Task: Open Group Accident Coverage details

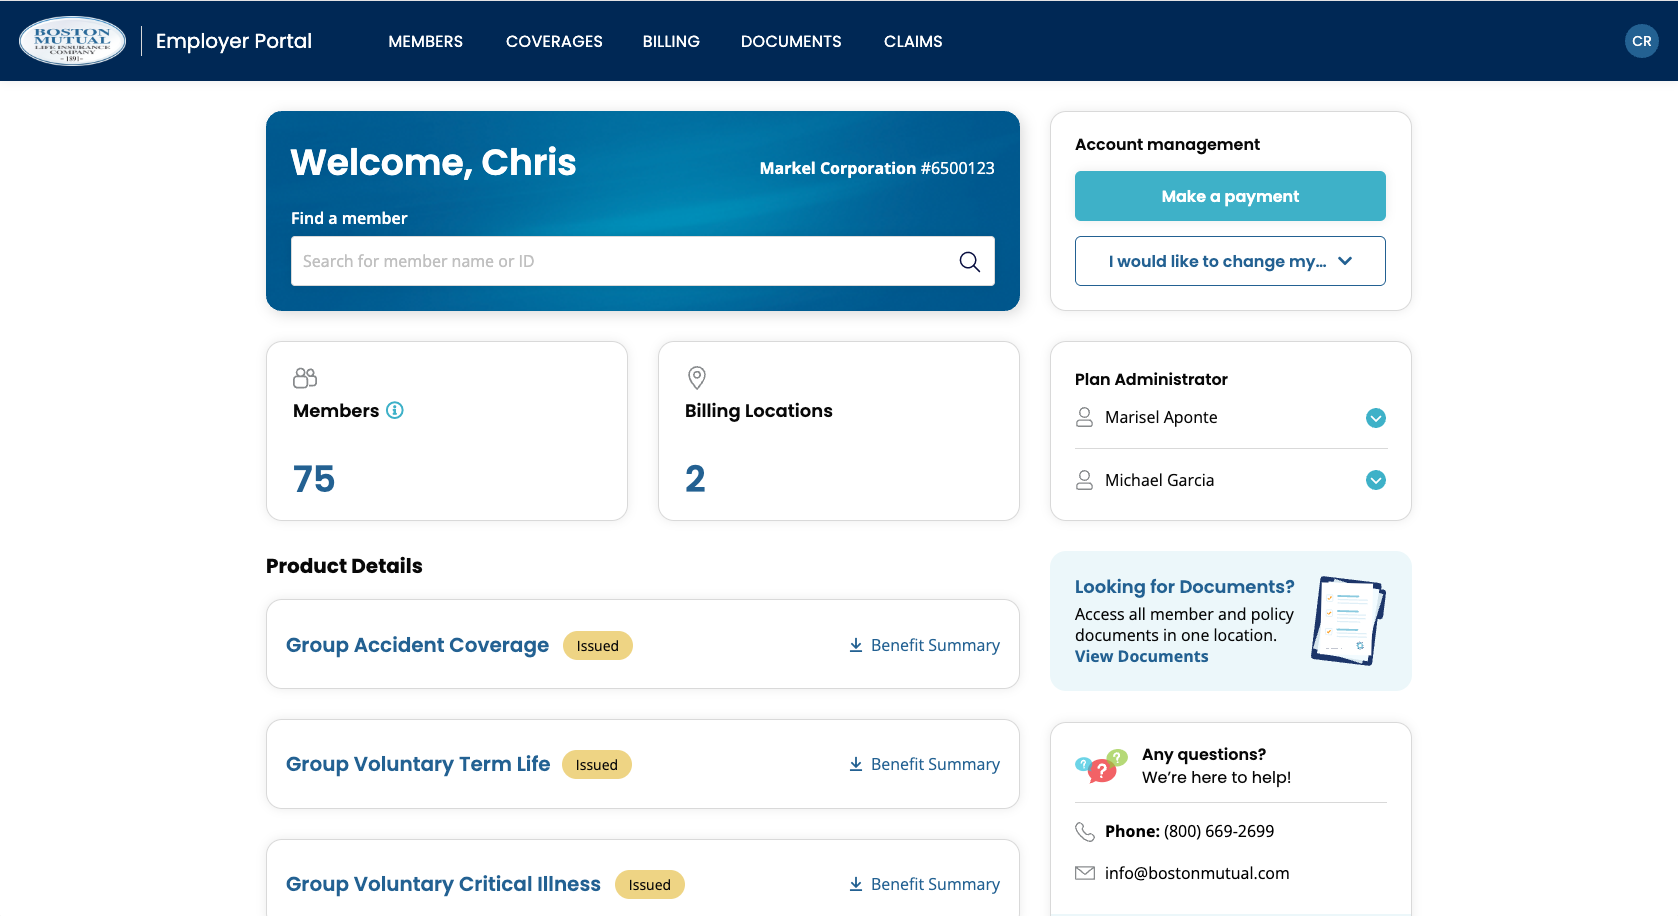Action: (x=417, y=645)
